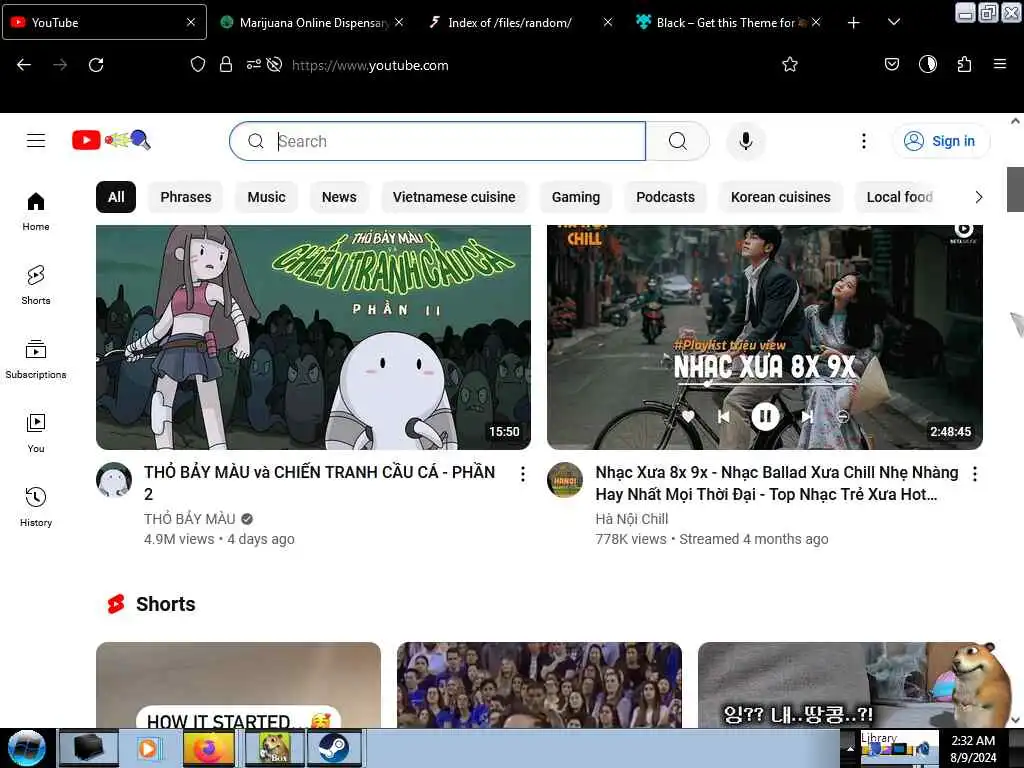Select the Podcasts filter chip
This screenshot has height=768, width=1024.
coord(665,197)
